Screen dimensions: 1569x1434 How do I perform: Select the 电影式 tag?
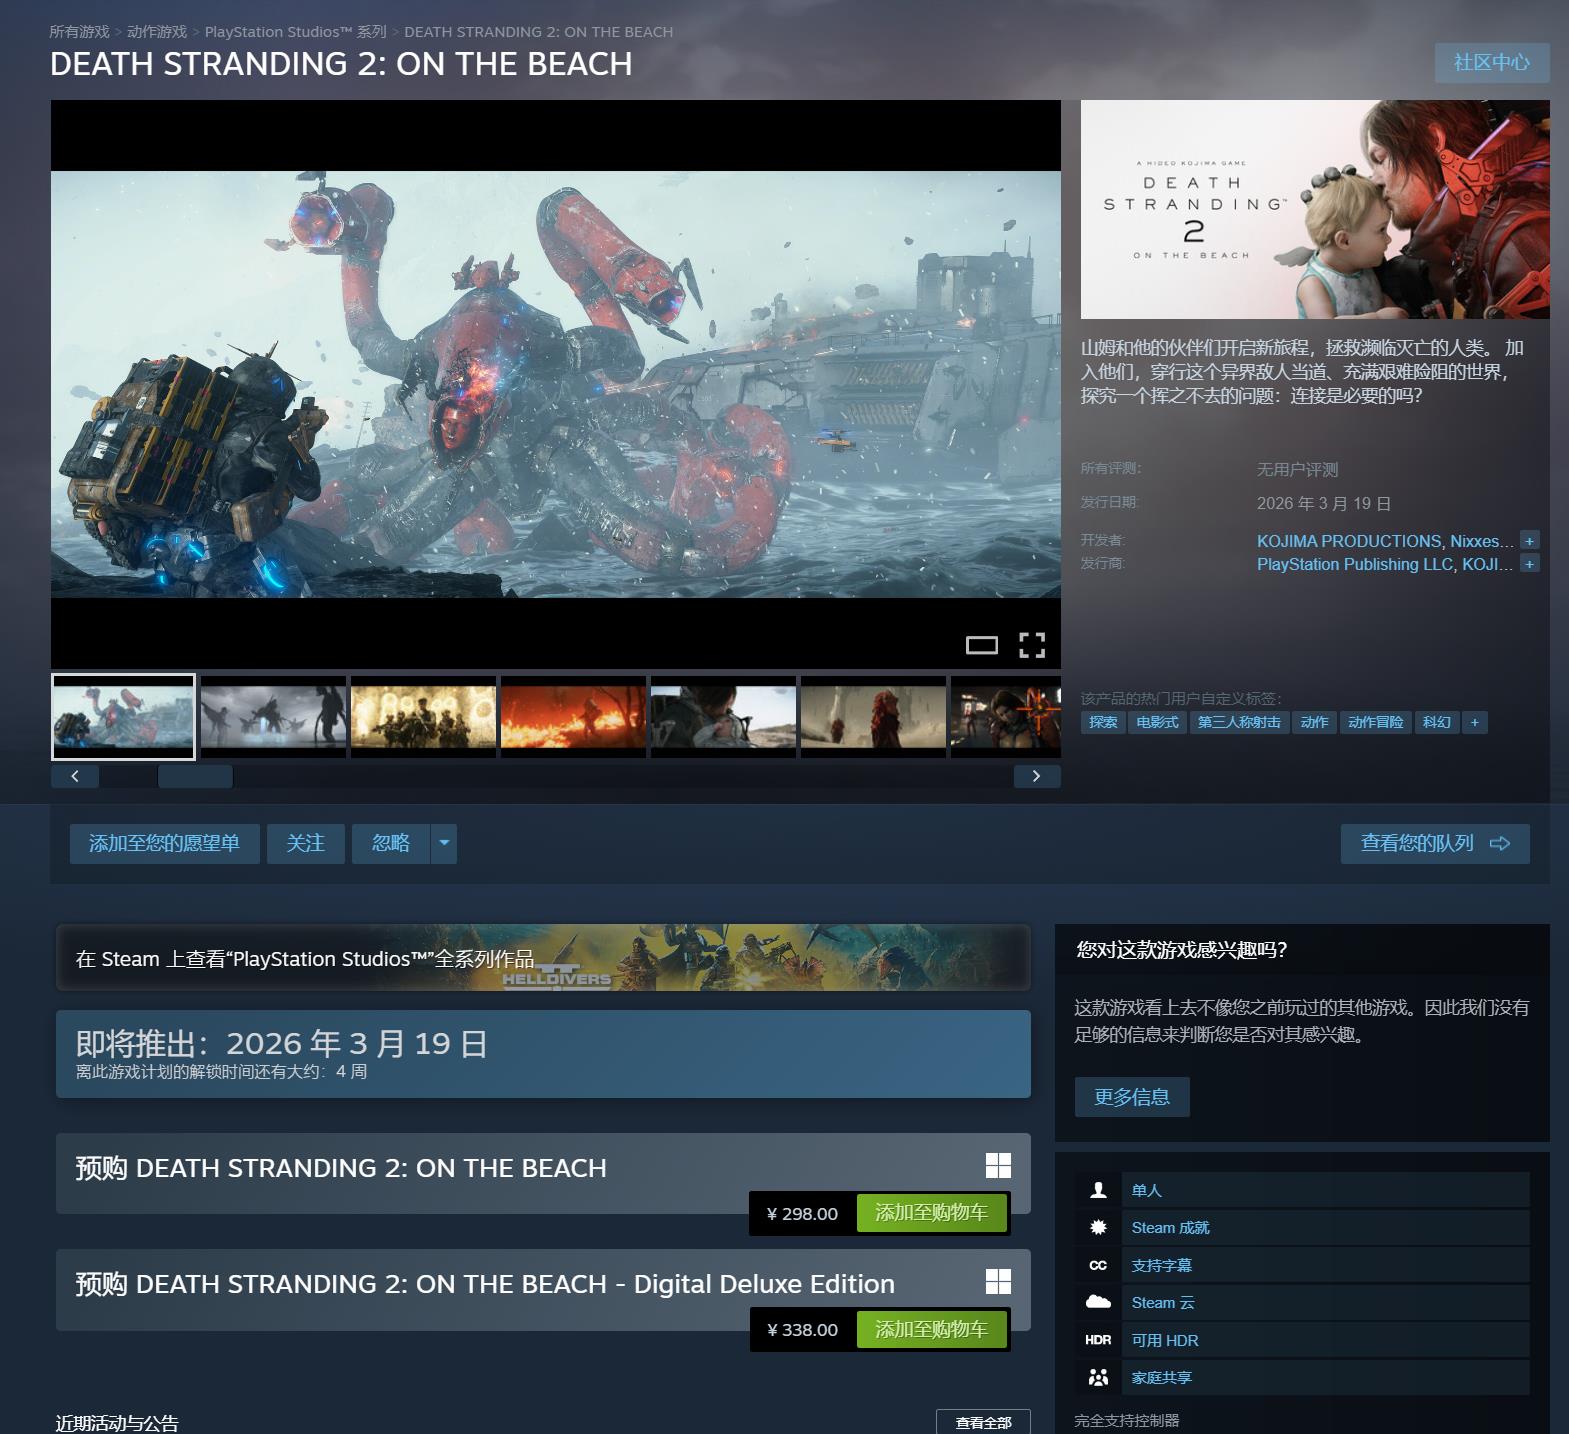coord(1157,722)
